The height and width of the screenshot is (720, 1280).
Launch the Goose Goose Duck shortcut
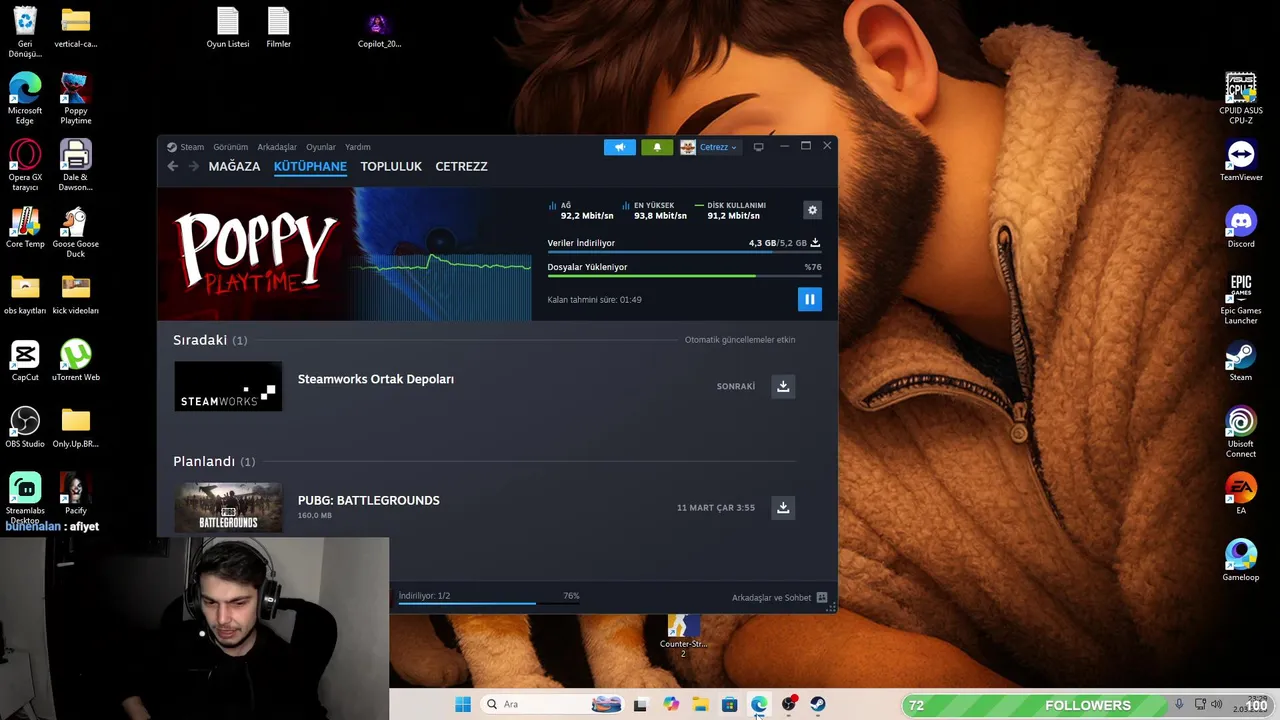click(75, 232)
